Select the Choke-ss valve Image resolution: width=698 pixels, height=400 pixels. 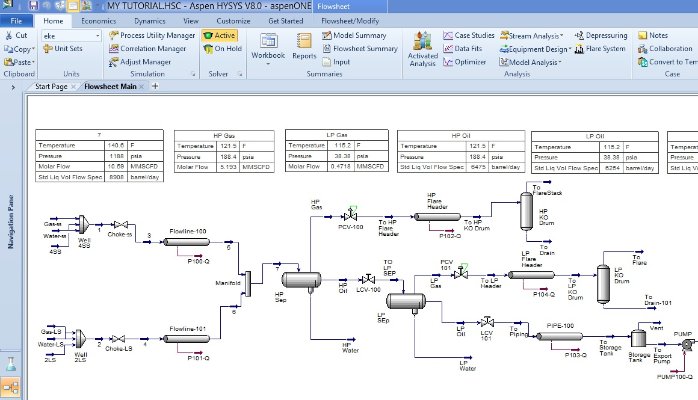(120, 225)
